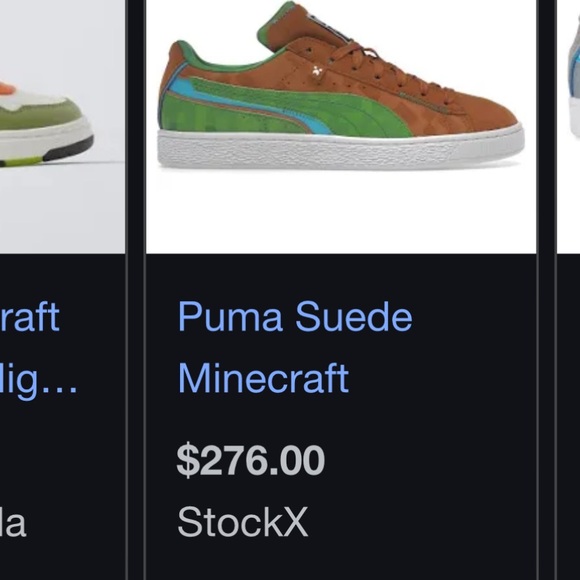The image size is (580, 580).
Task: Click the green heel tab of the Puma shoe
Action: (x=184, y=51)
